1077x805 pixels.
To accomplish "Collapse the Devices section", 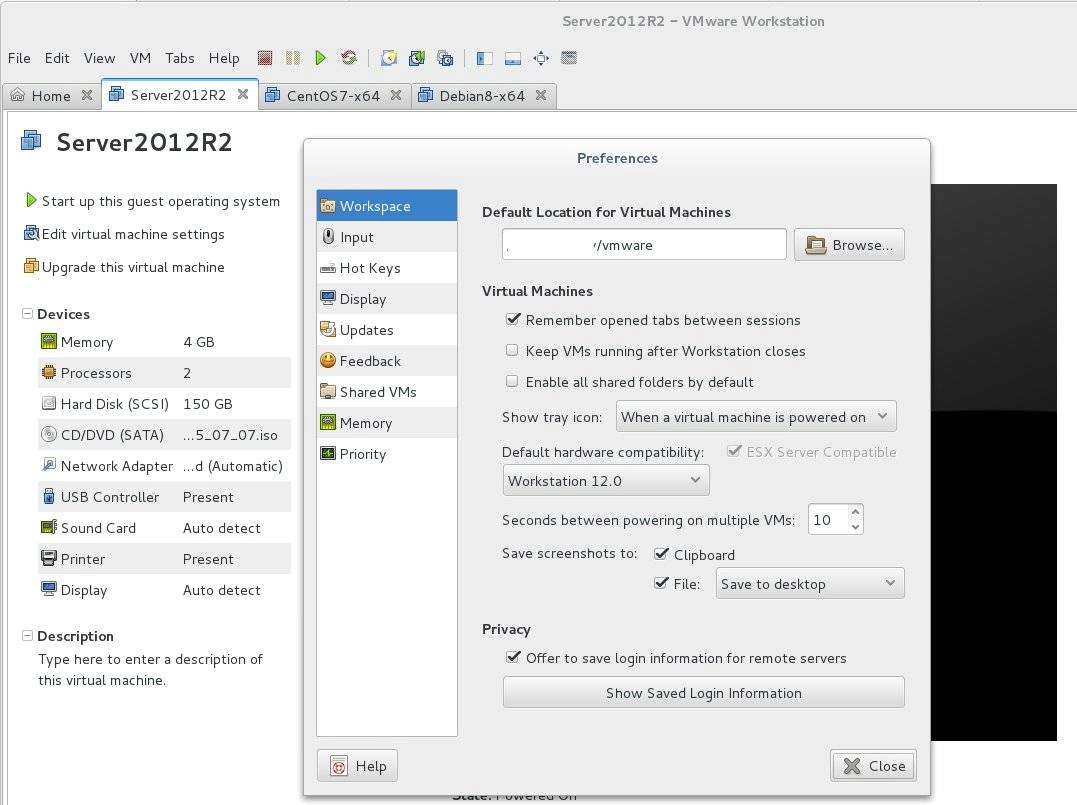I will pyautogui.click(x=27, y=313).
